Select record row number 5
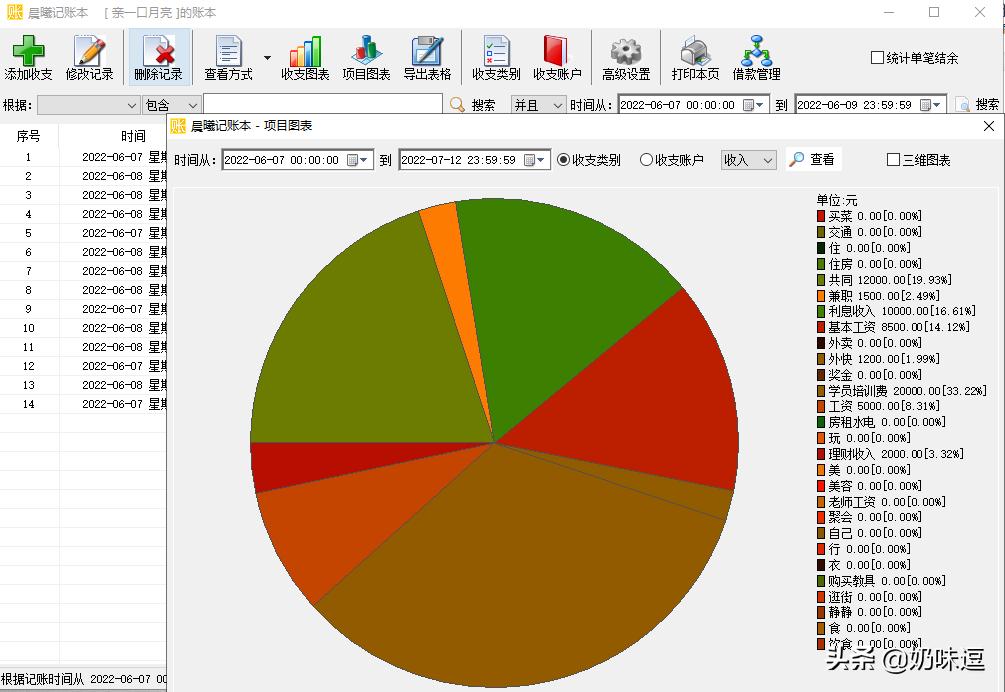Image resolution: width=1005 pixels, height=692 pixels. pyautogui.click(x=83, y=233)
